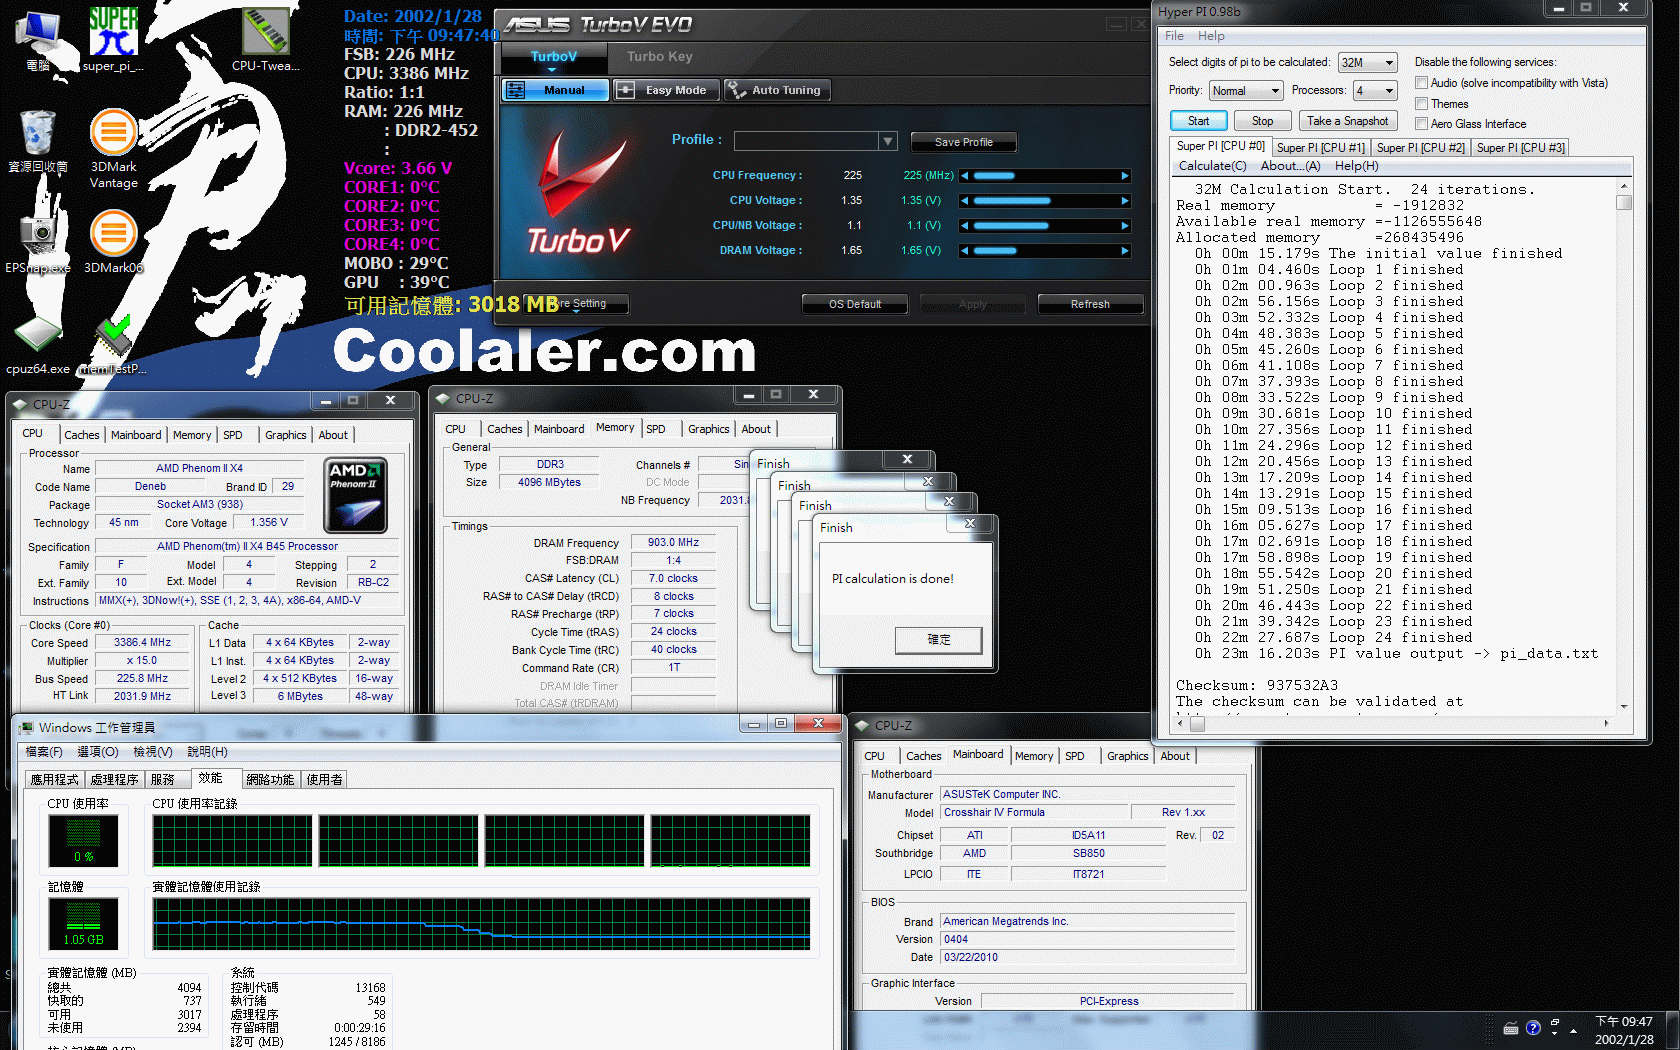
Task: Open the 32M digits dropdown
Action: [1367, 63]
